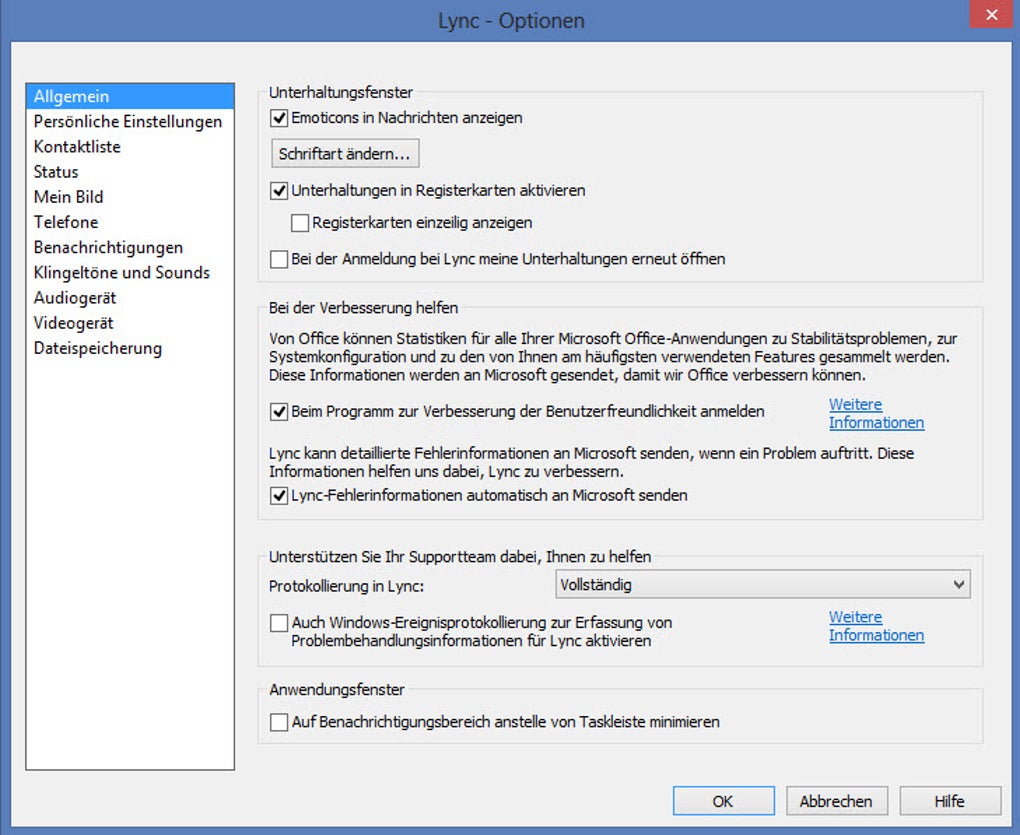Uncheck Emoticons in Nachrichten anzeigen
Screen dimensions: 1020x835
click(x=279, y=118)
